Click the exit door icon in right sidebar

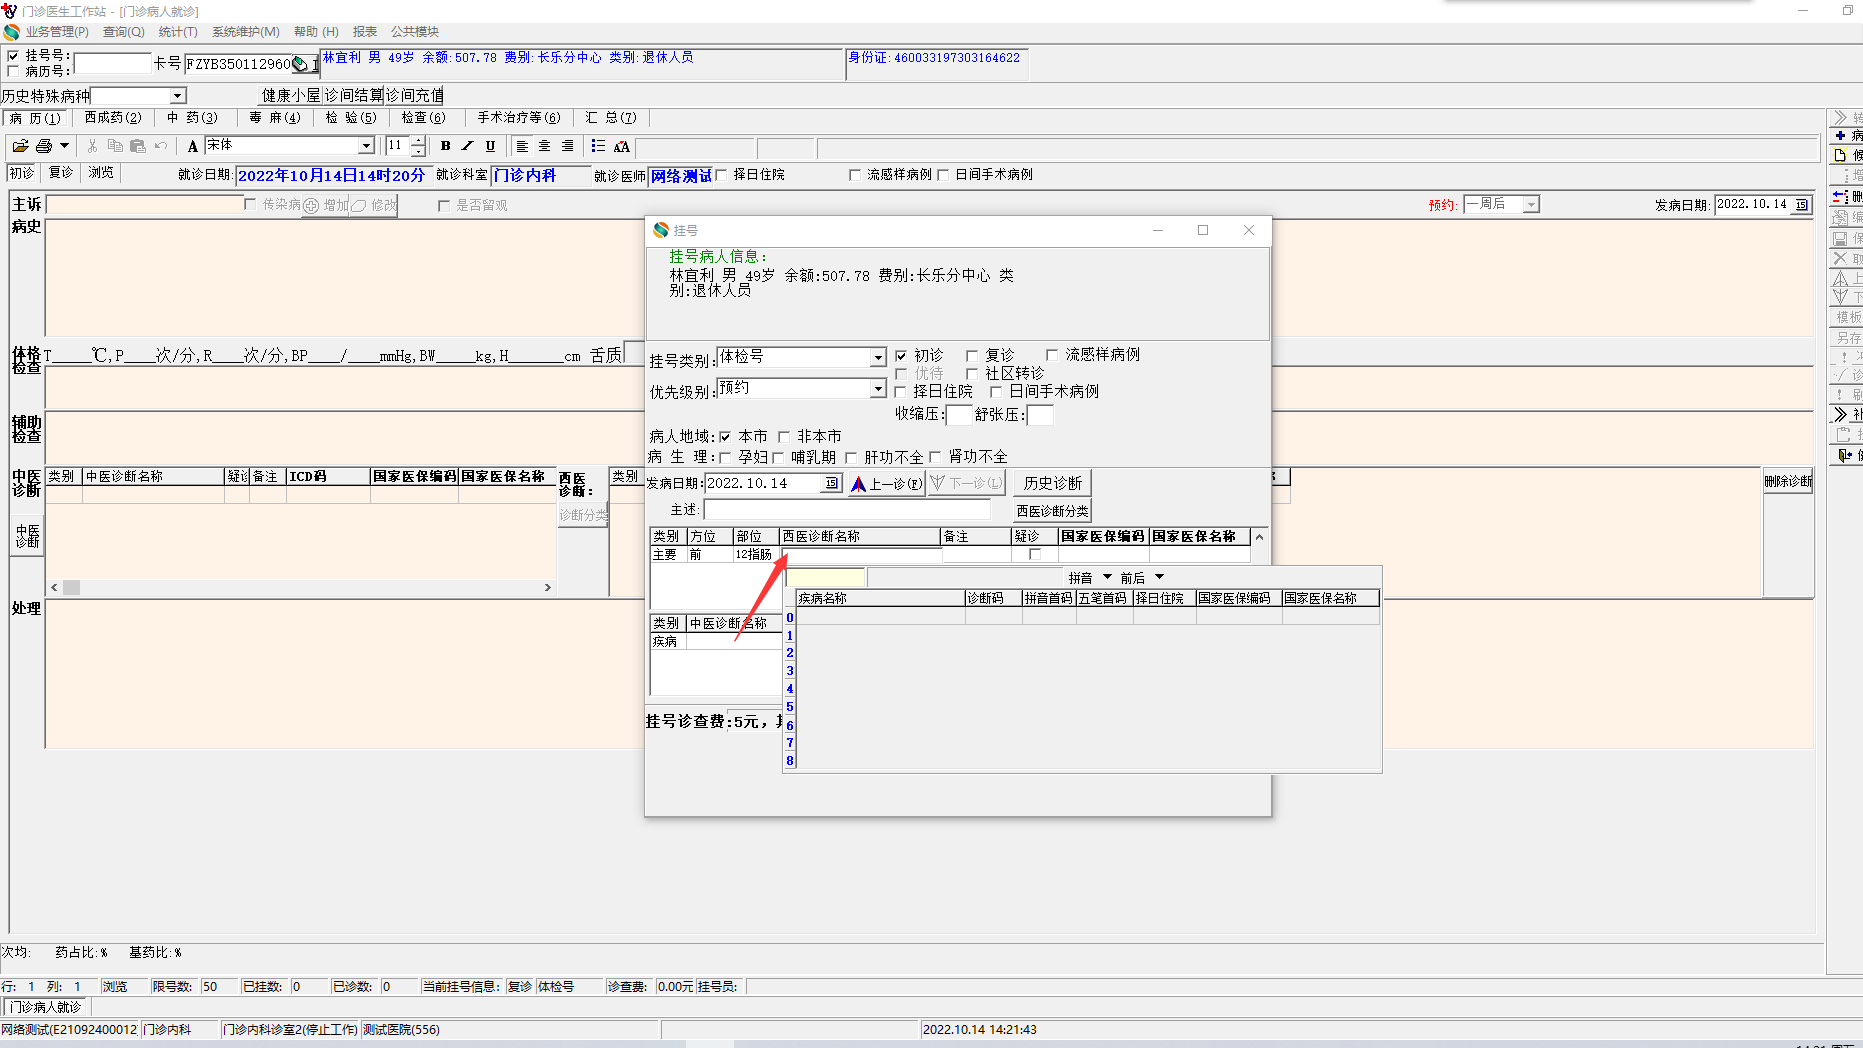pyautogui.click(x=1845, y=455)
